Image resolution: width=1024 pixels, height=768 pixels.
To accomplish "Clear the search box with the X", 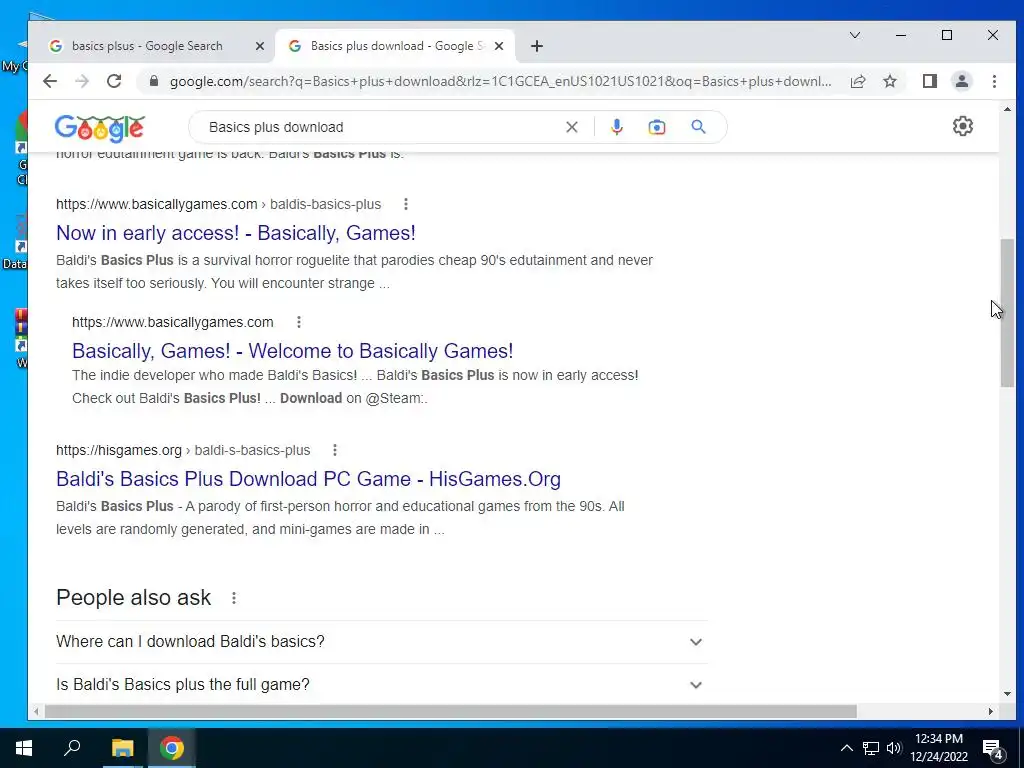I will coord(571,127).
